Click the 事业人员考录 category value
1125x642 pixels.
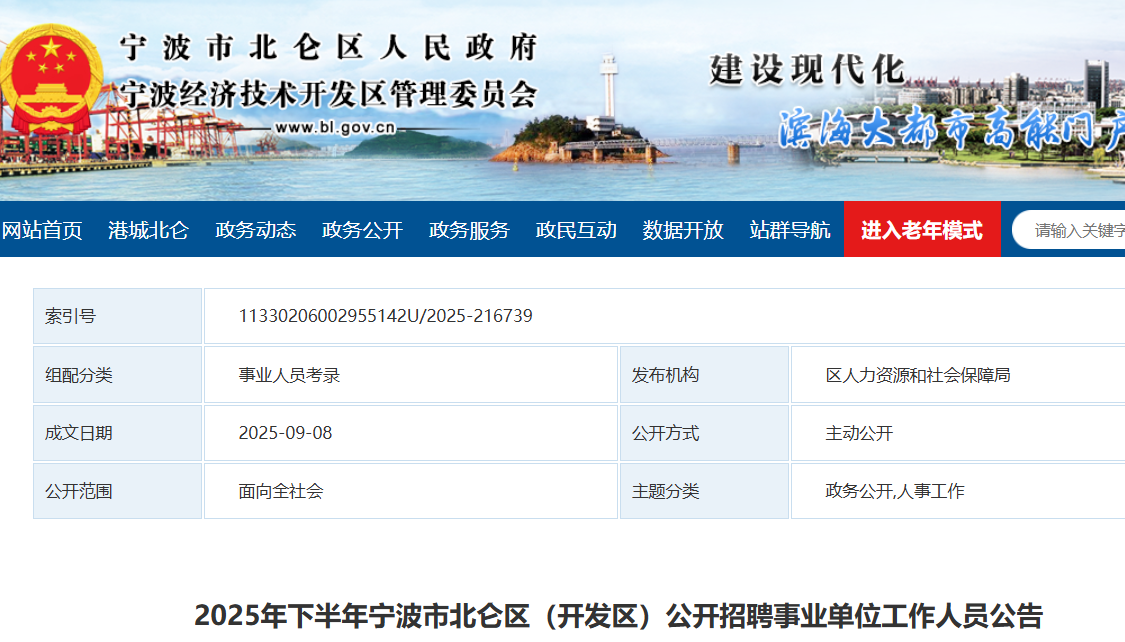coord(289,375)
